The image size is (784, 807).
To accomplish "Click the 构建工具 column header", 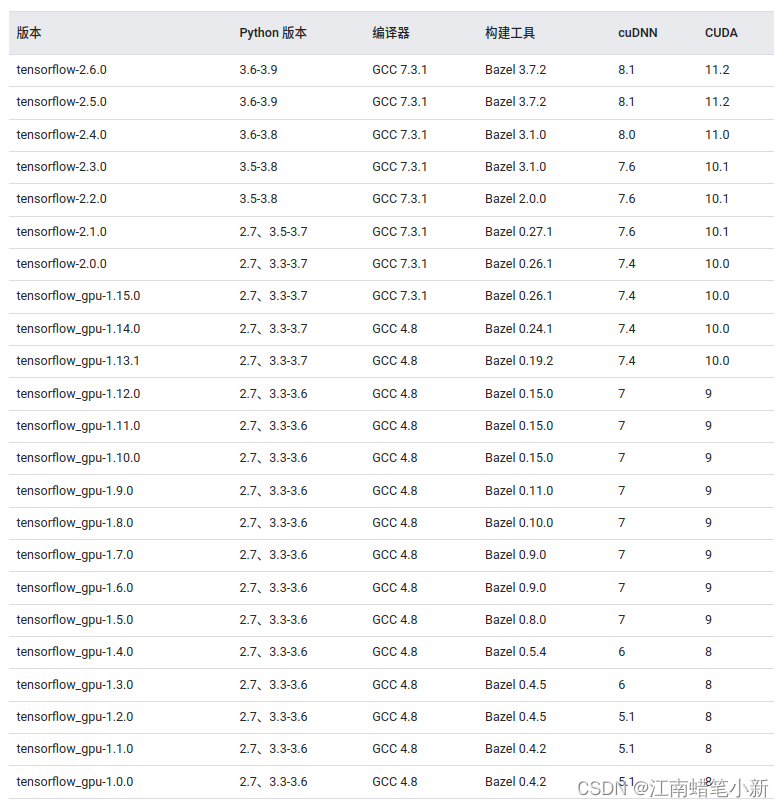I will 510,33.
